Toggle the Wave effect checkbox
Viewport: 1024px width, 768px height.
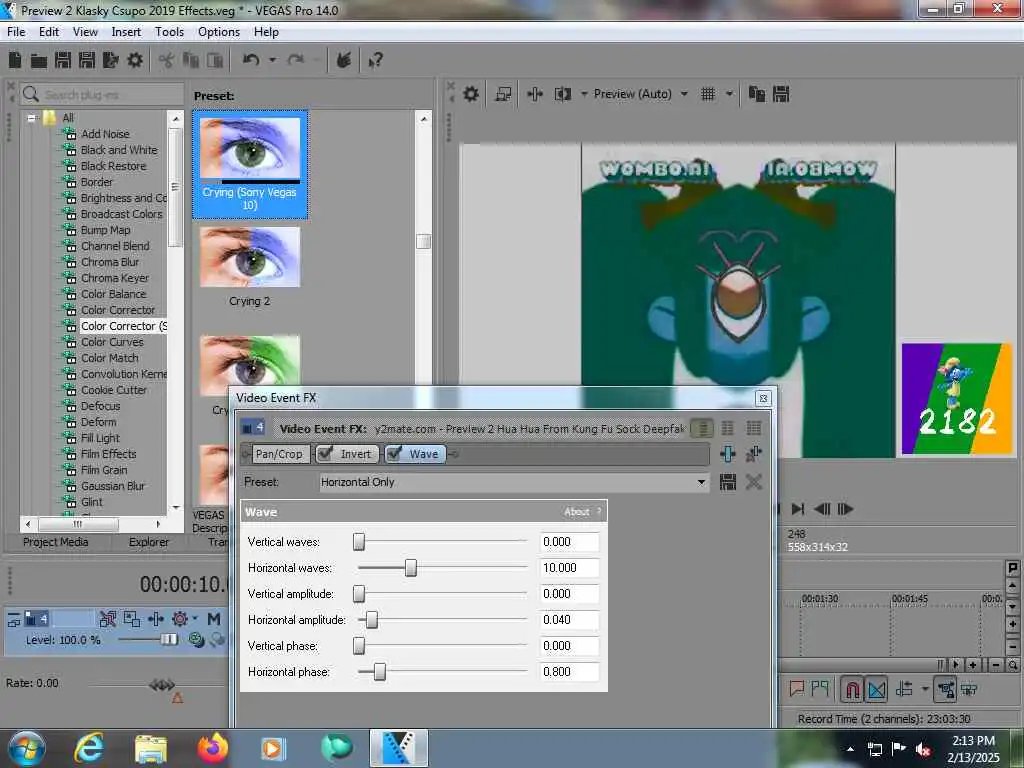click(394, 453)
